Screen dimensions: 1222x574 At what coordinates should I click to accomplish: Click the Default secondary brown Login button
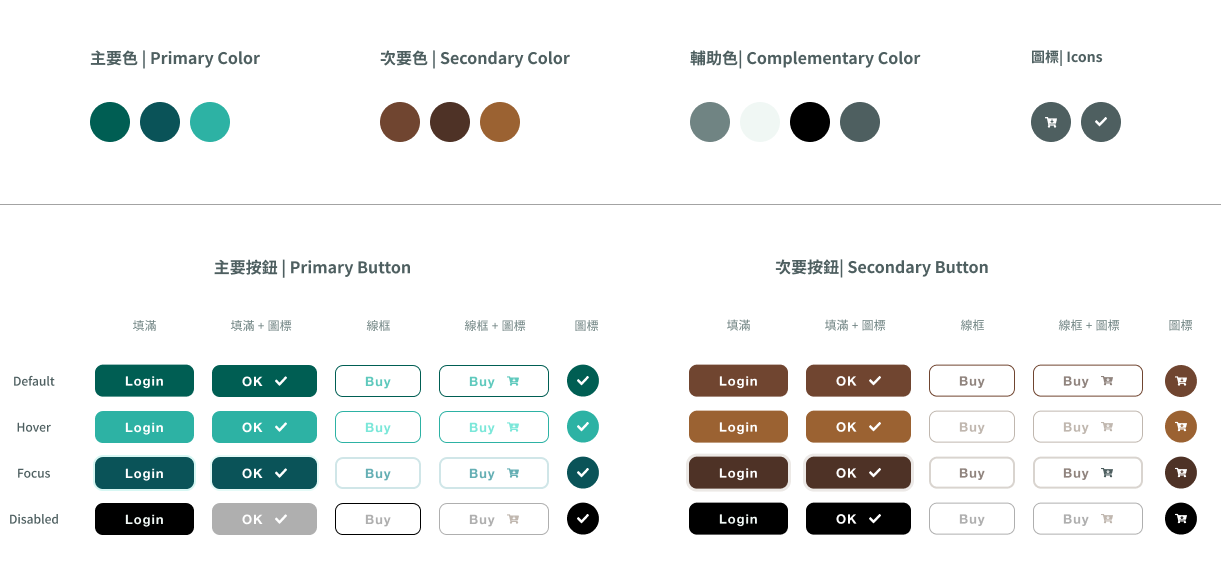click(x=738, y=381)
